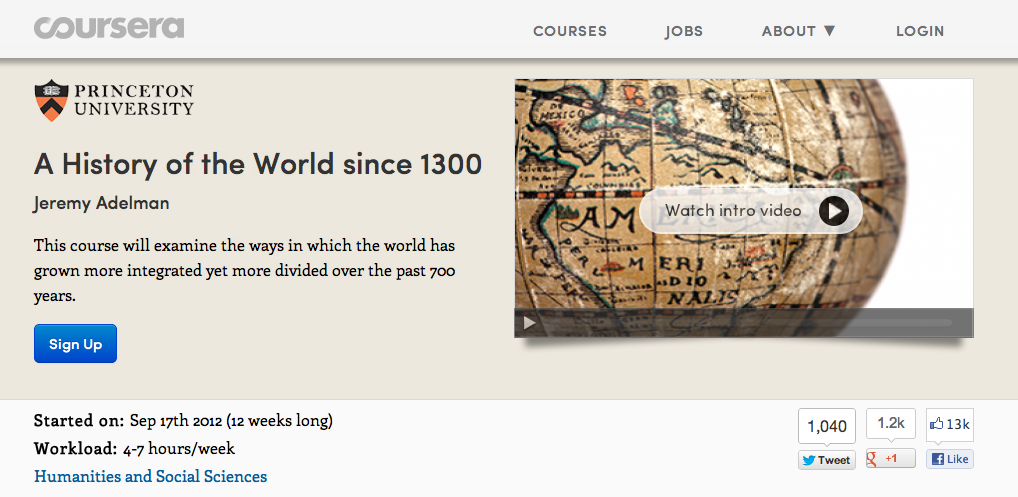The image size is (1018, 497).
Task: Open the Humanities and Social Sciences category link
Action: (151, 477)
